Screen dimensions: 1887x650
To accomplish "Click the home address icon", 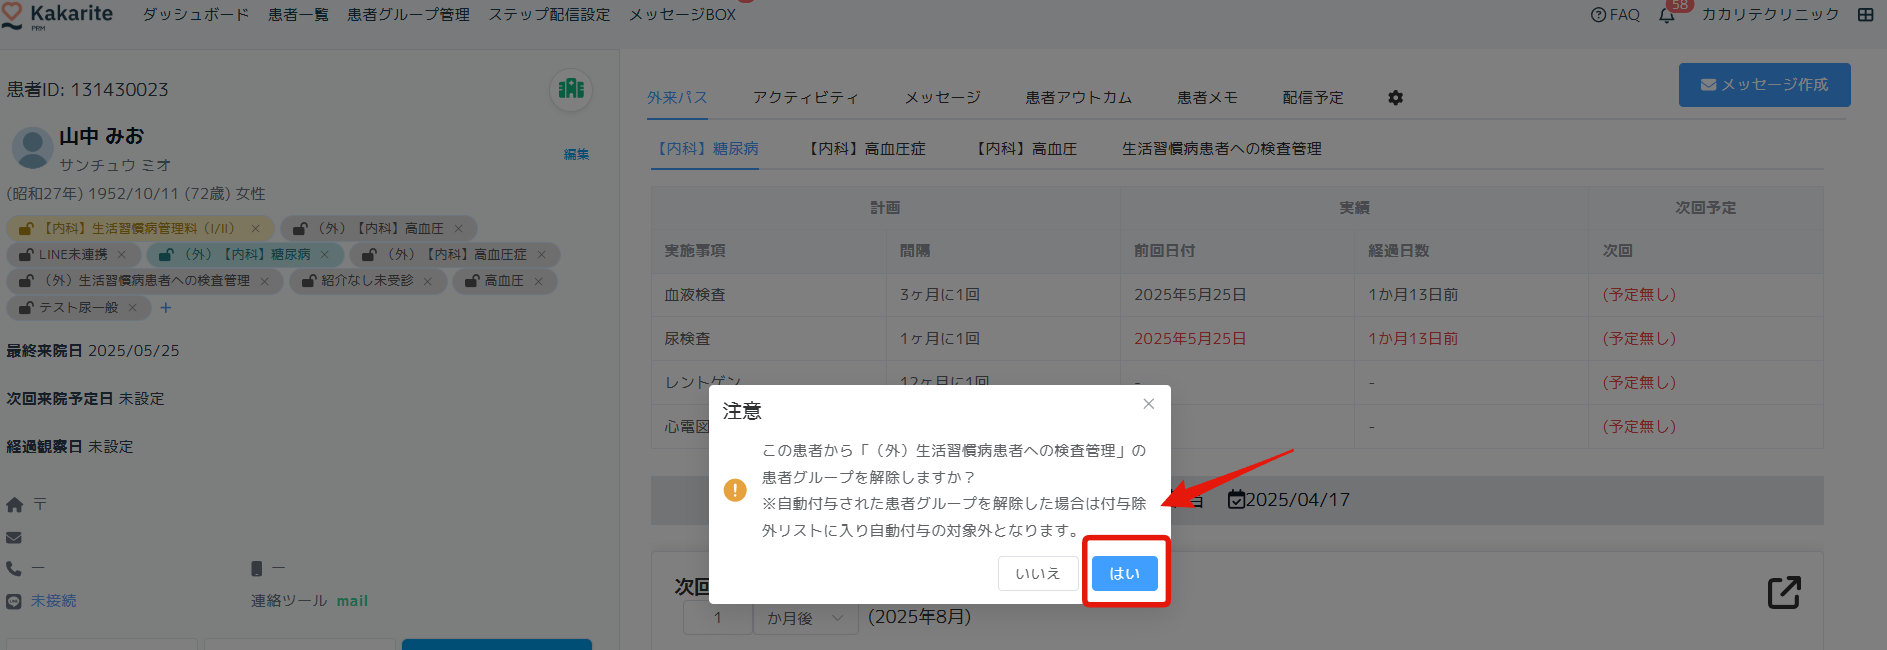I will tap(14, 505).
